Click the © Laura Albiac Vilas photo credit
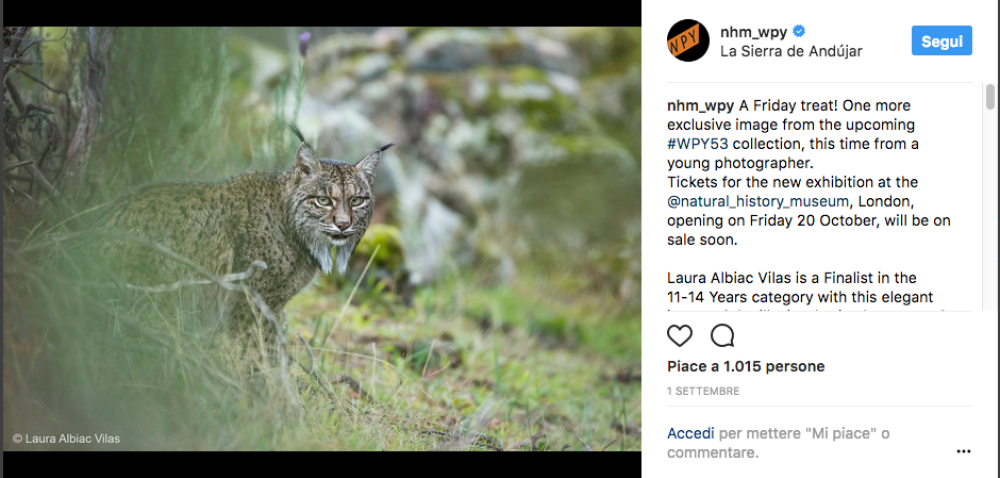The width and height of the screenshot is (1000, 478). 66,438
